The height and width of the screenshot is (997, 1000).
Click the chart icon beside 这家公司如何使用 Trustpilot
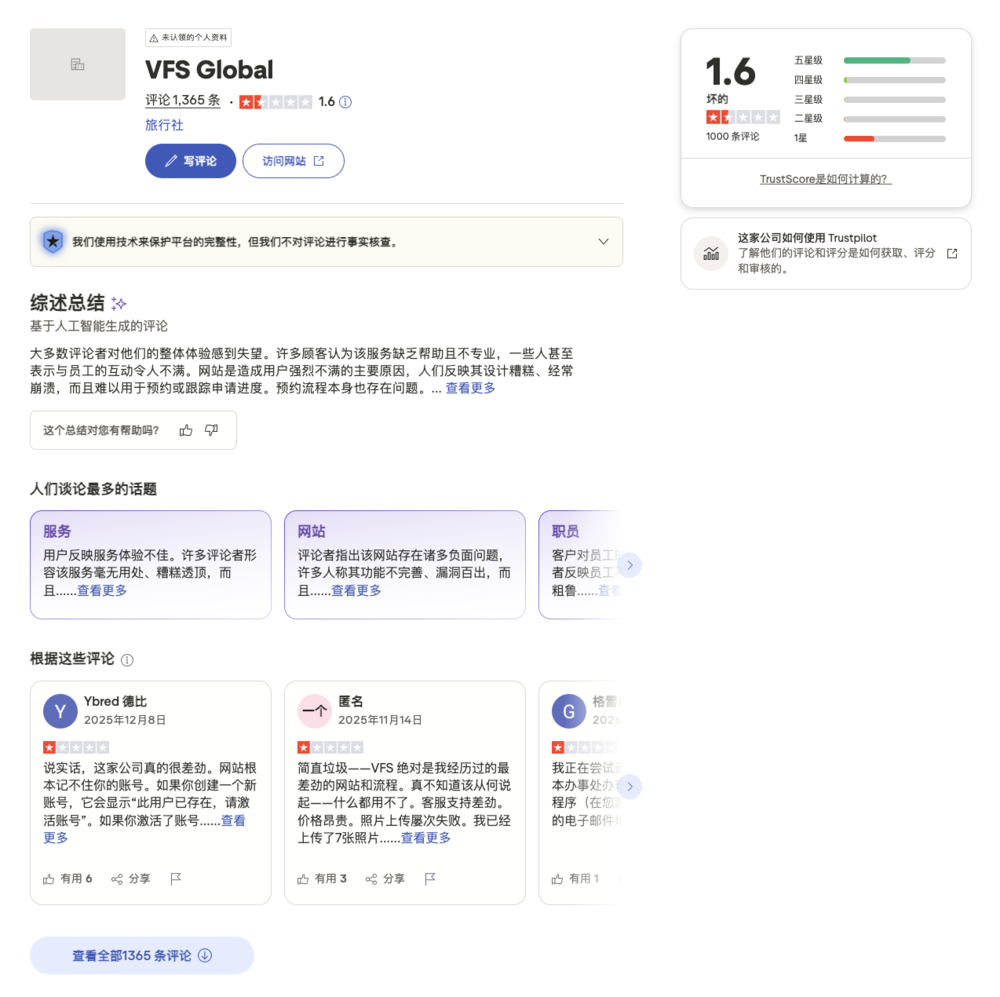711,255
